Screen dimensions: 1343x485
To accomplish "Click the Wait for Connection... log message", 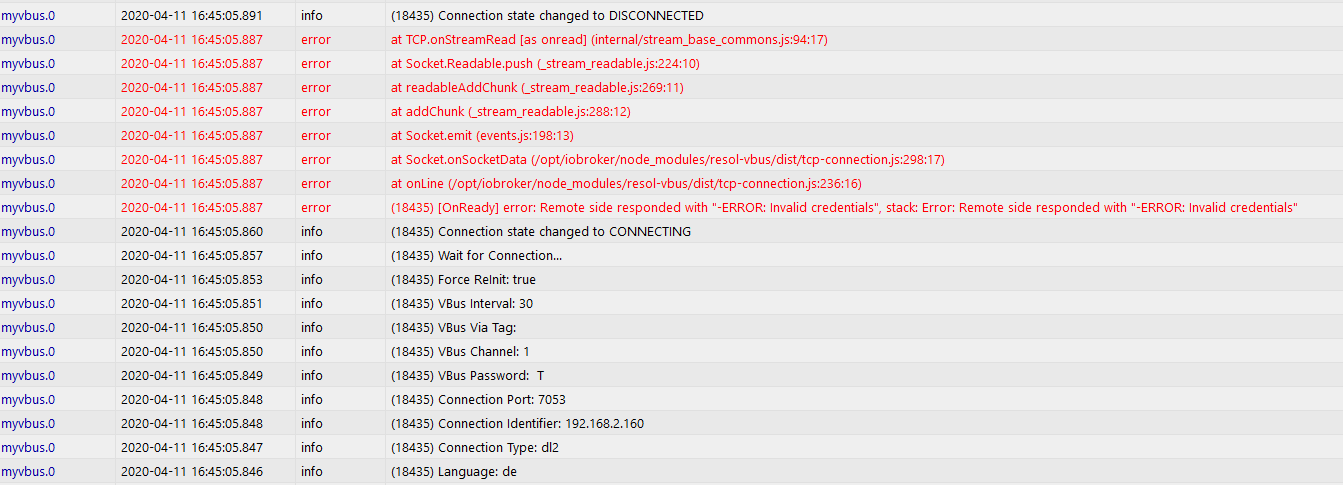I will point(476,256).
